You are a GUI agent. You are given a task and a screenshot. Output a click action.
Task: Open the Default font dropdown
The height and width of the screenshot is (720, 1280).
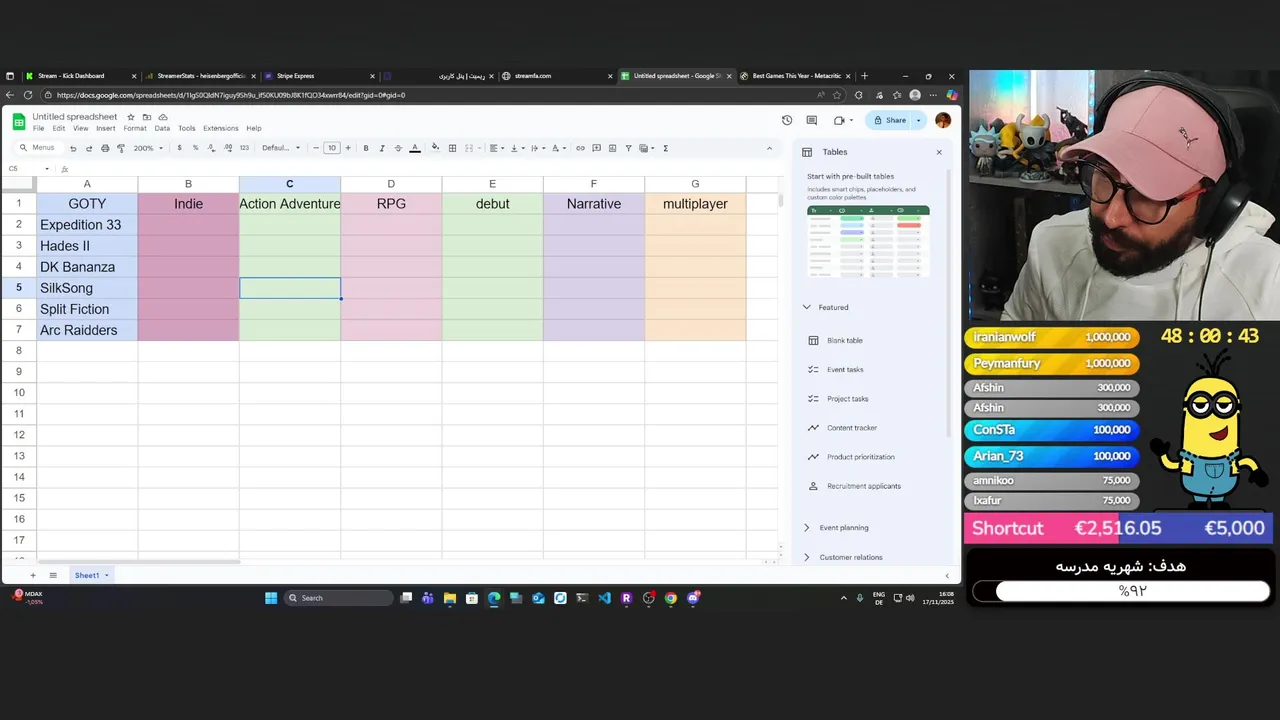tap(281, 148)
